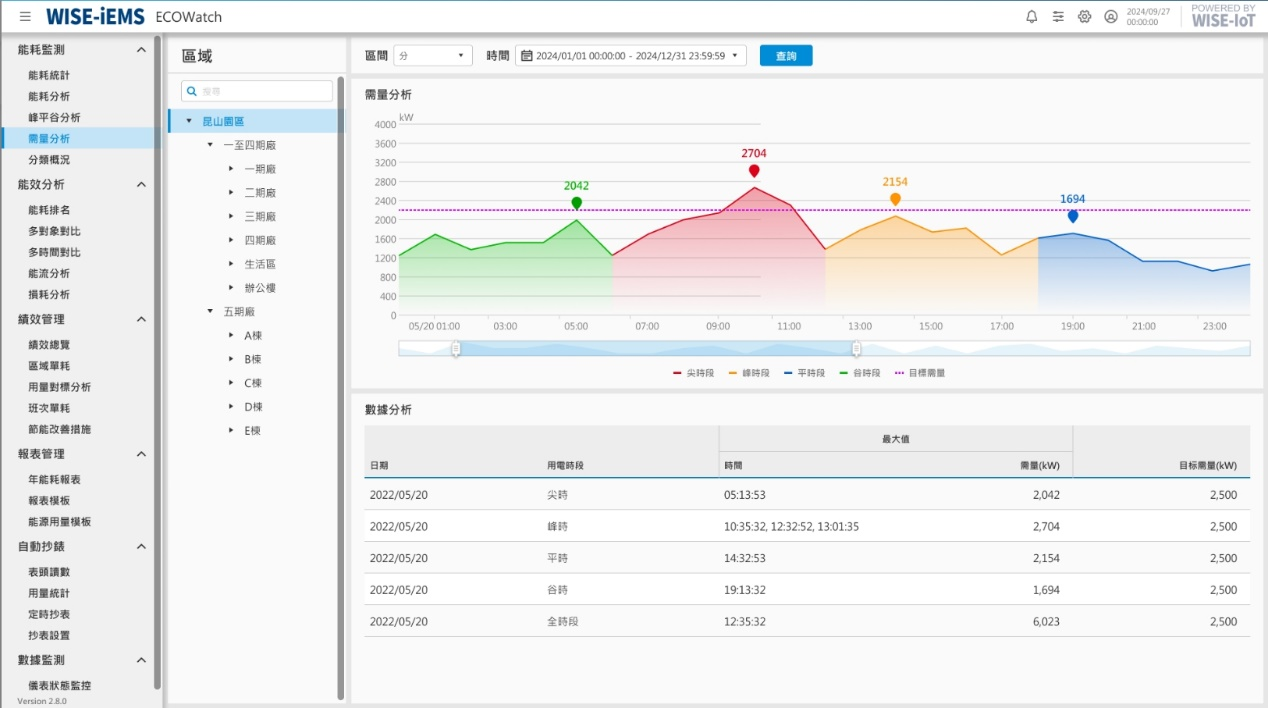Viewport: 1268px width, 708px height.
Task: Select C棟 in the region tree
Action: pyautogui.click(x=253, y=383)
